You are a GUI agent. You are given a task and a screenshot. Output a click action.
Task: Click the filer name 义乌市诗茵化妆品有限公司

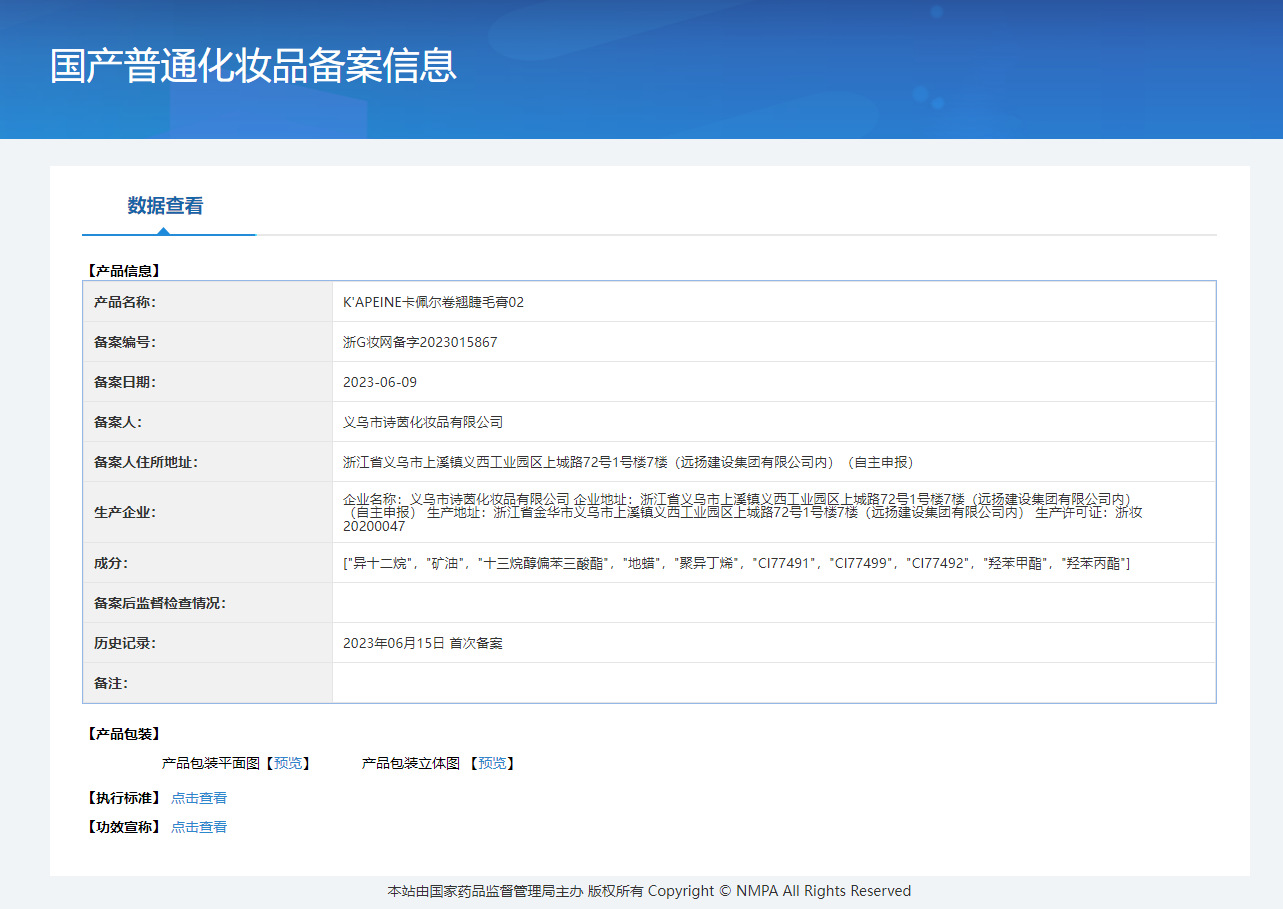point(423,422)
